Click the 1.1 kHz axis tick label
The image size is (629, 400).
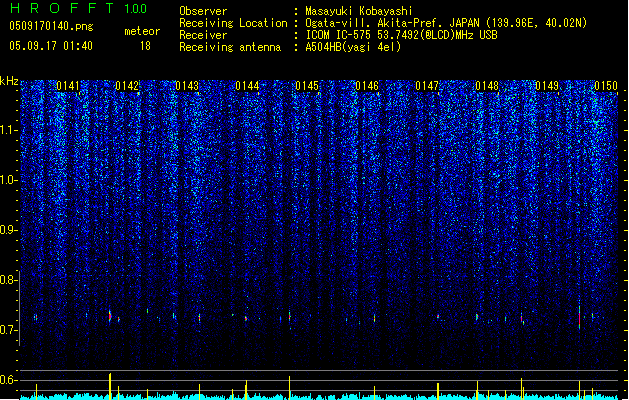[8, 130]
